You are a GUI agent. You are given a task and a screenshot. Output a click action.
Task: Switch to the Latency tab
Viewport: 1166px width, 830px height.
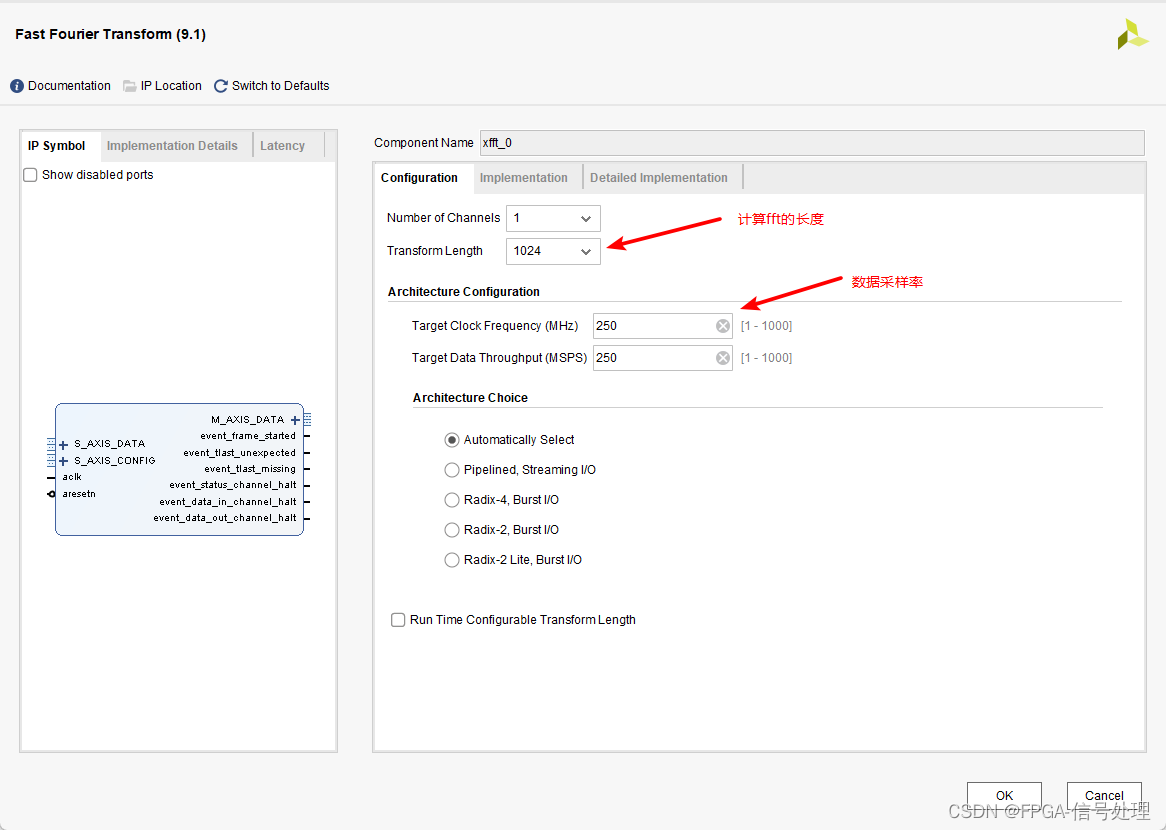point(283,146)
